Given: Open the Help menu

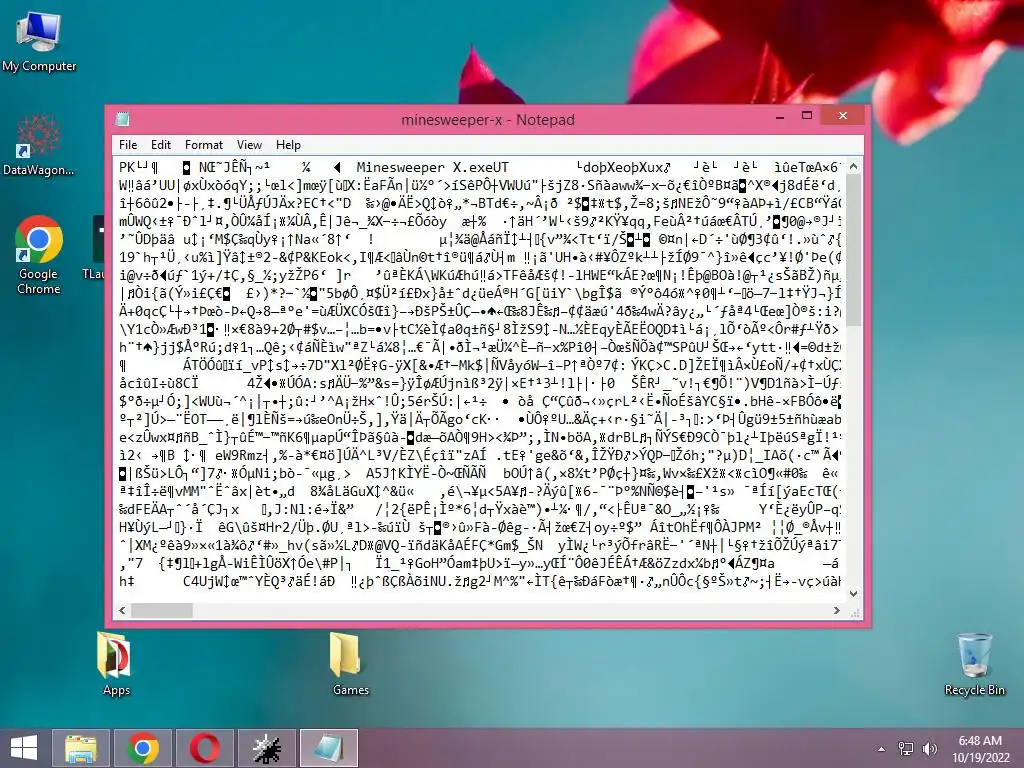Looking at the screenshot, I should (288, 145).
